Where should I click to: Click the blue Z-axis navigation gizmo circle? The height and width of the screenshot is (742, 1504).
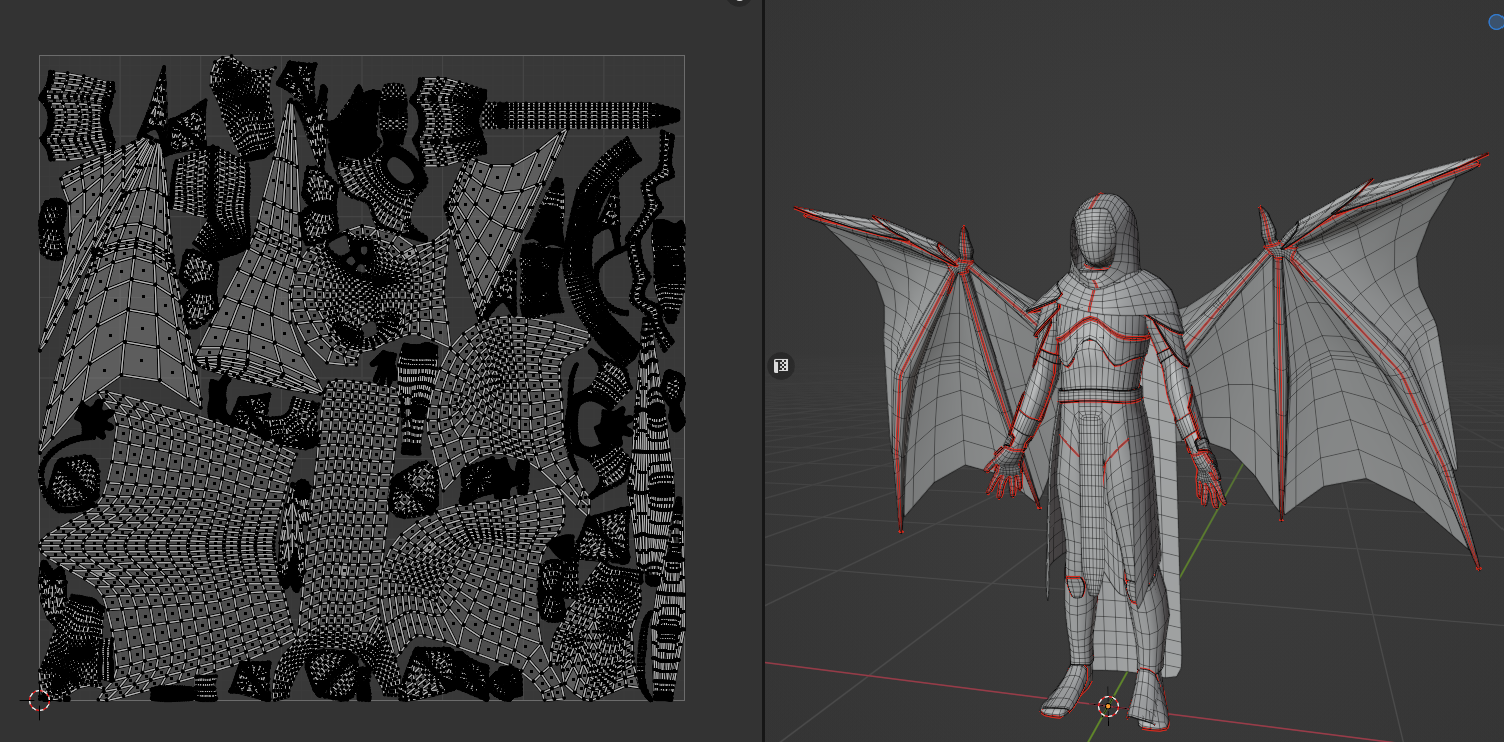[x=1497, y=22]
